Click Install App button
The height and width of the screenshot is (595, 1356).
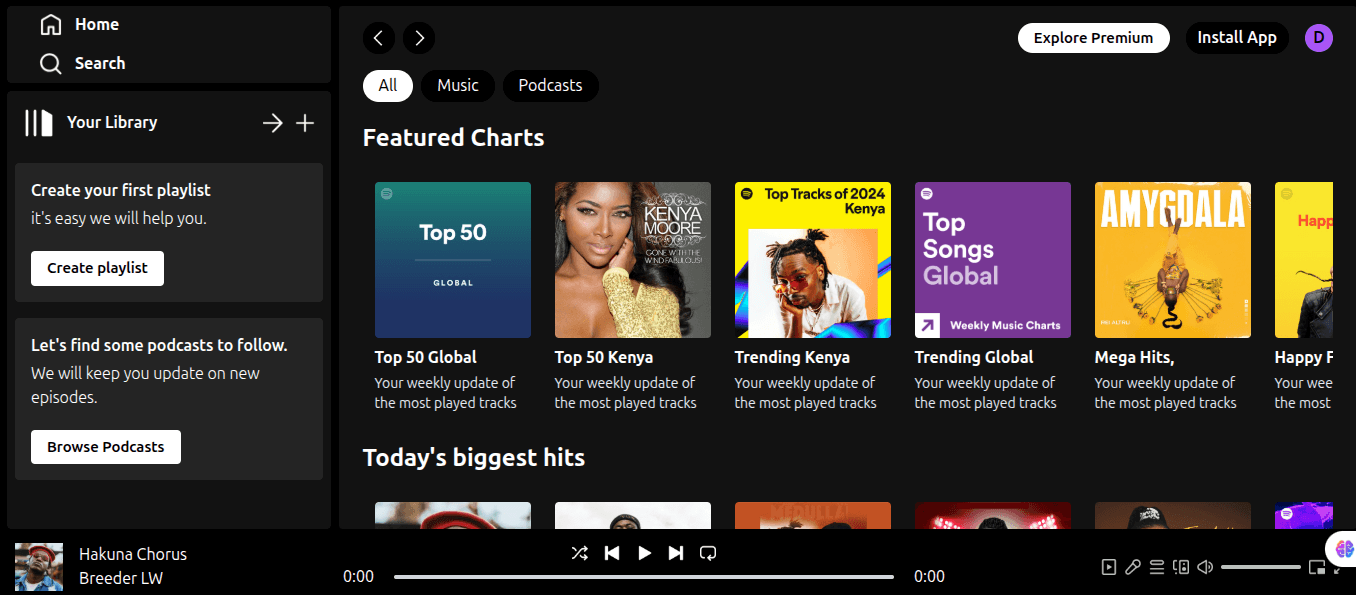click(x=1237, y=38)
